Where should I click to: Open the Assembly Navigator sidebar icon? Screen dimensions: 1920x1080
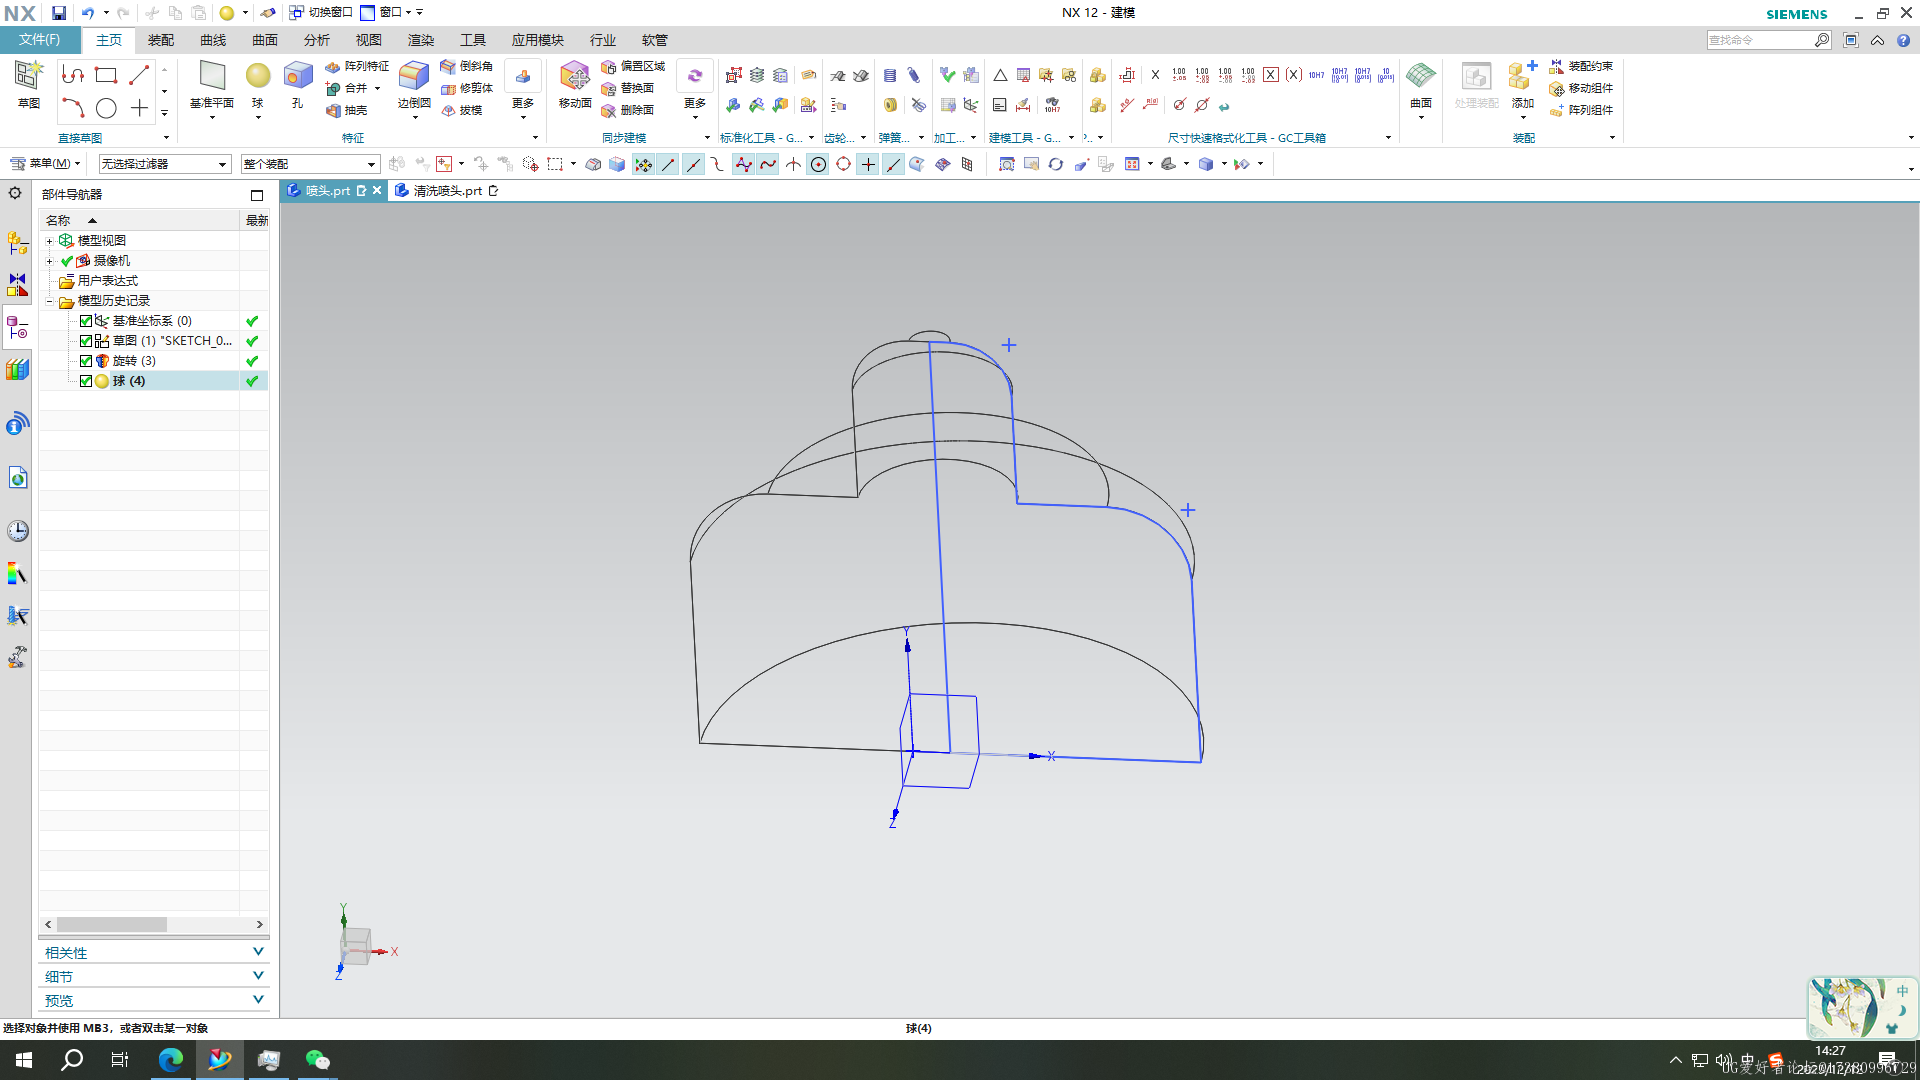[18, 242]
